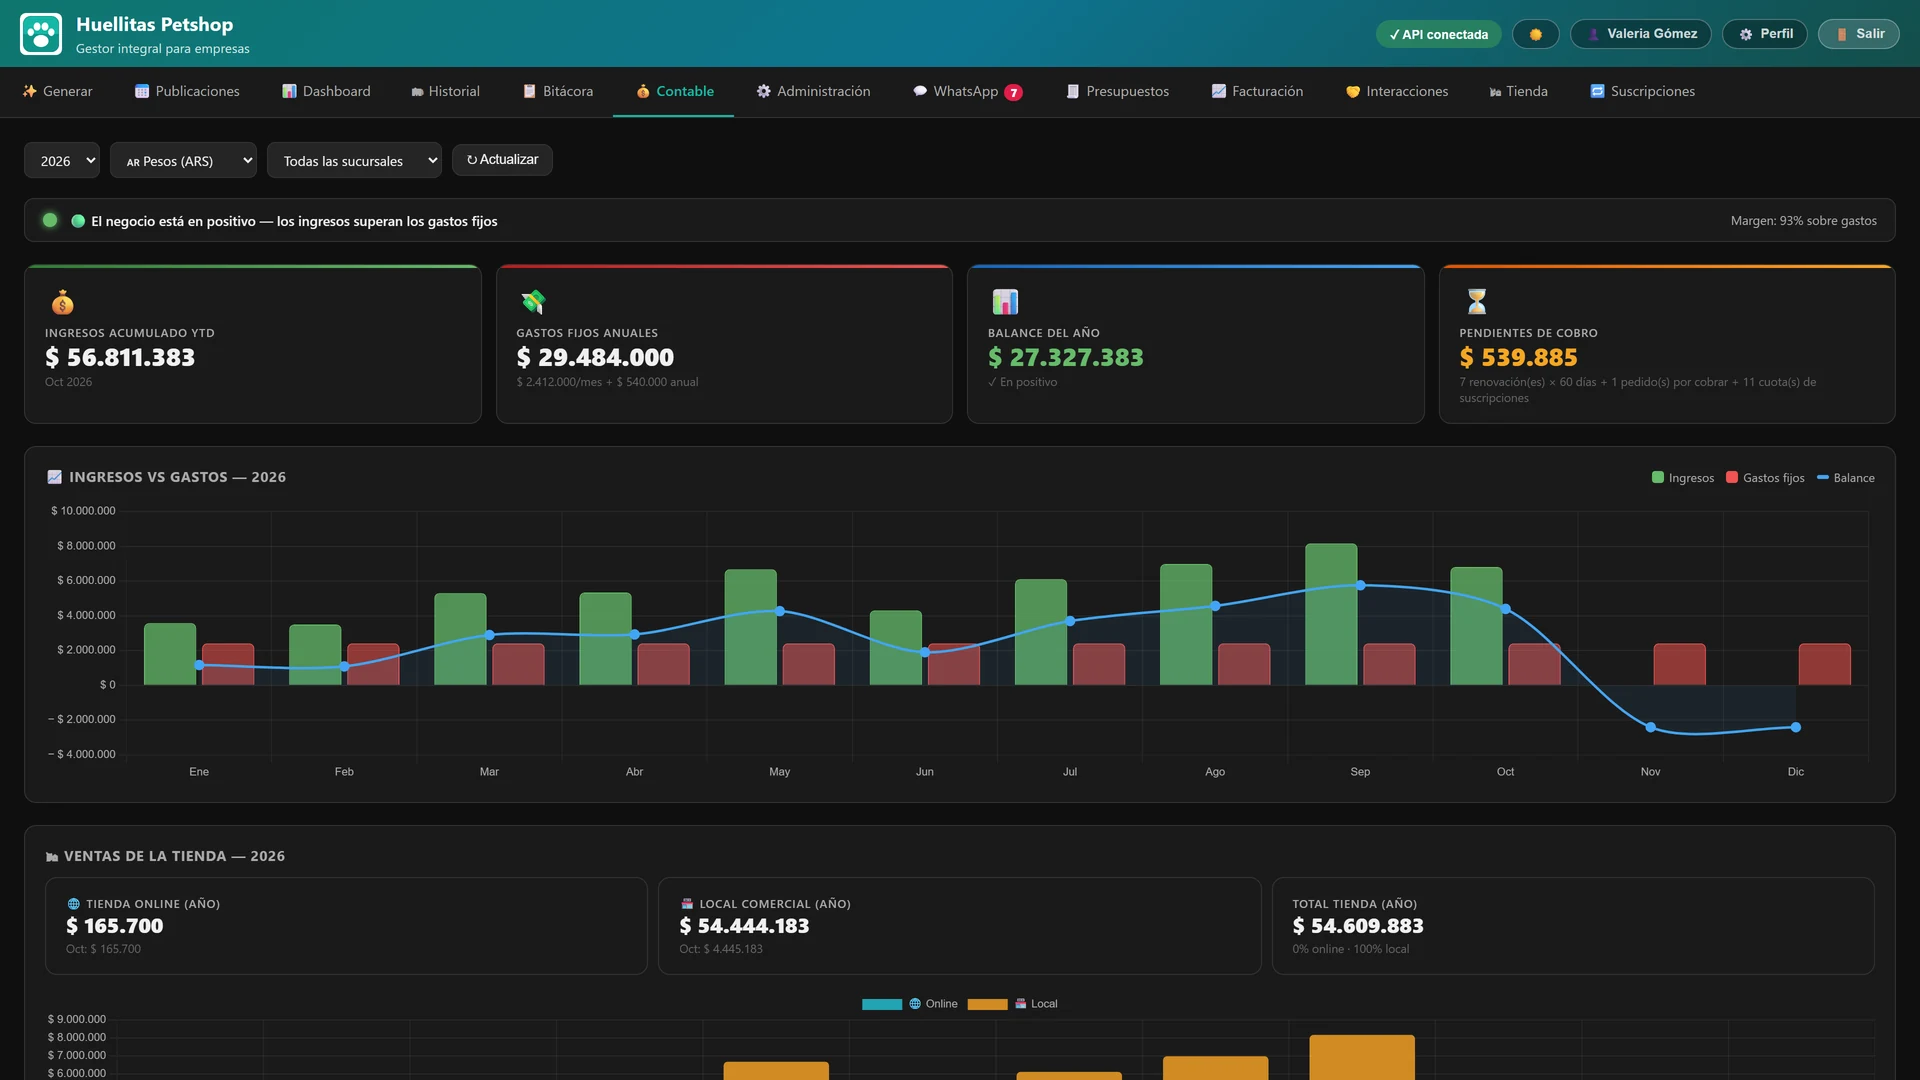Click the $ 539.885 pending amount
Viewport: 1920px width, 1080px height.
click(1518, 357)
